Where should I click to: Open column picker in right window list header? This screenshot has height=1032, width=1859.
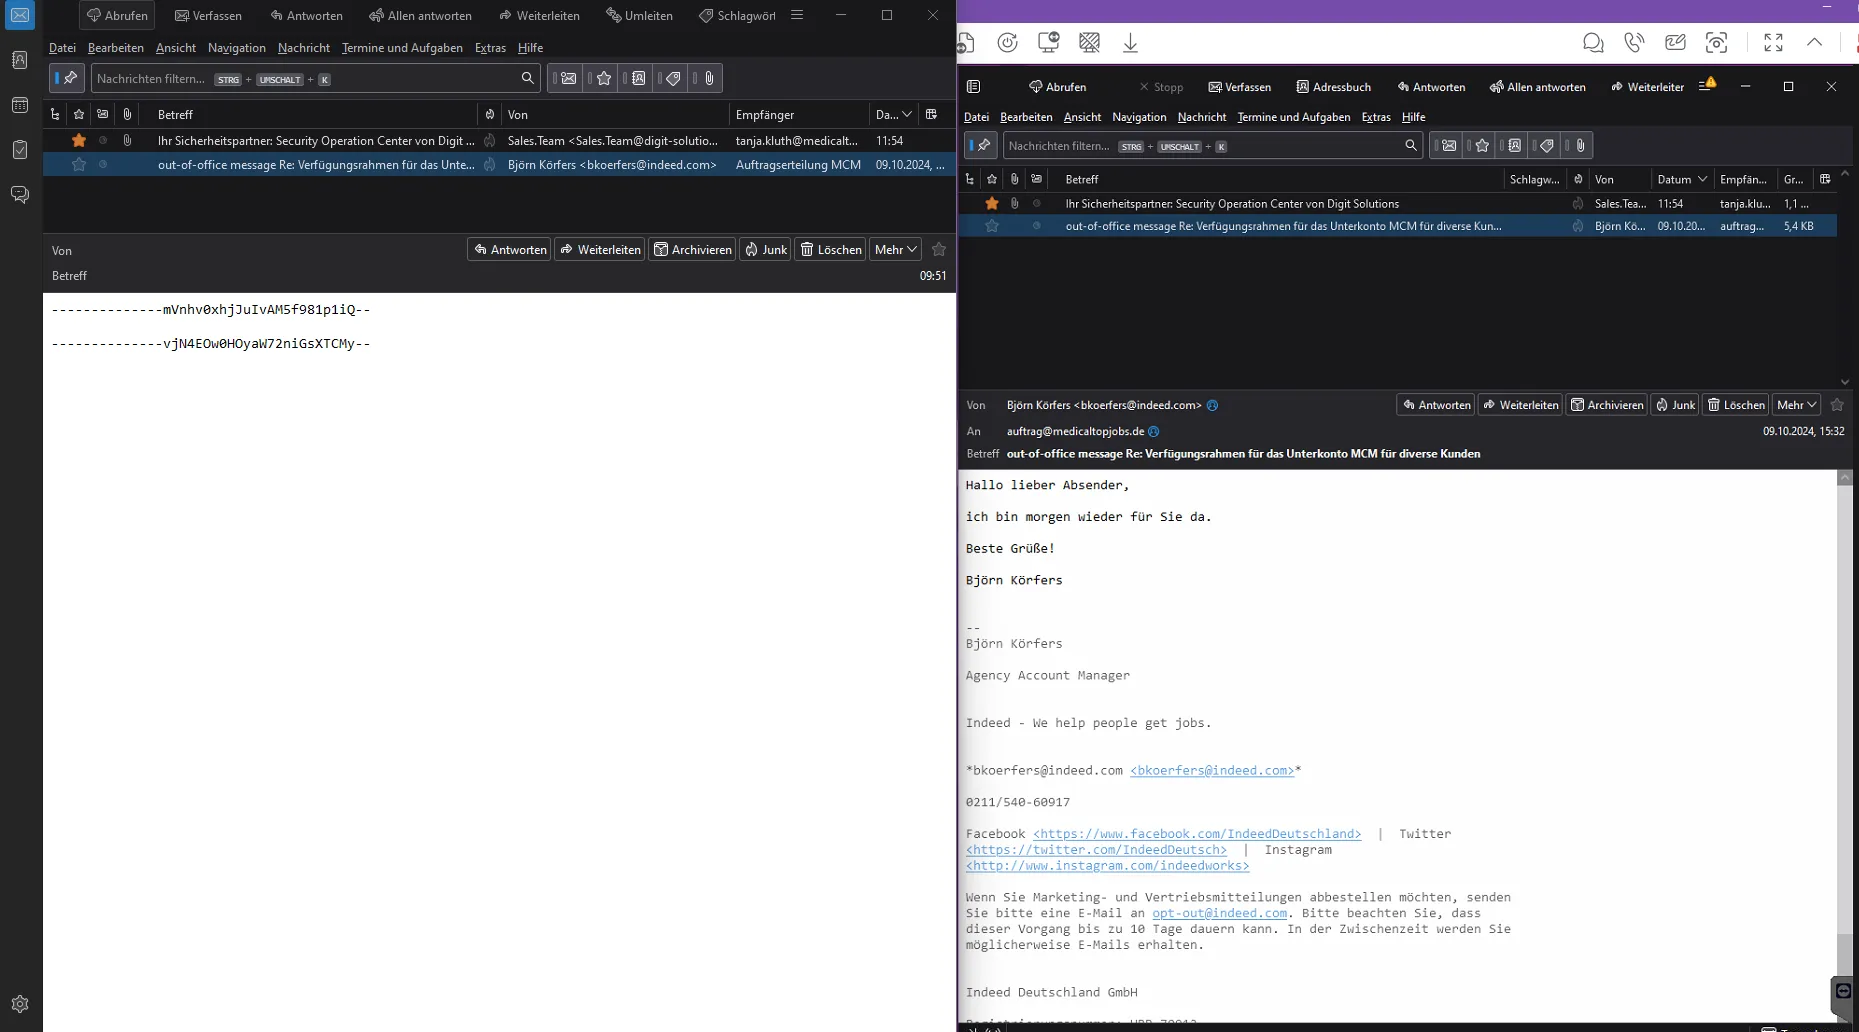tap(1825, 179)
